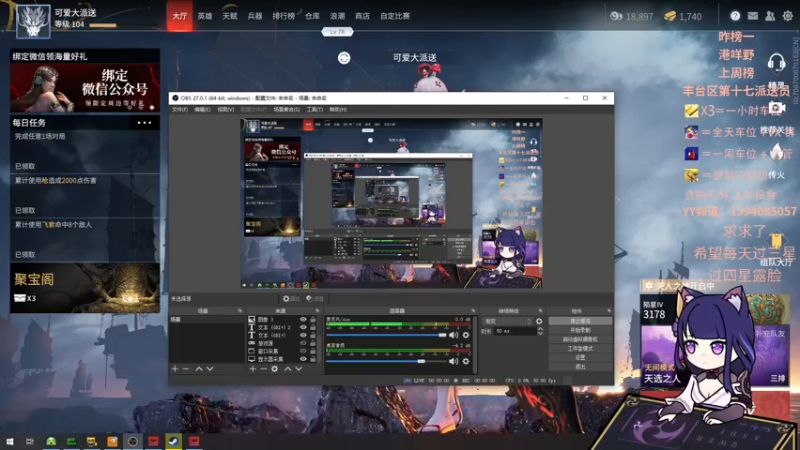The height and width of the screenshot is (450, 800).
Task: Toggle visibility of 文本 (GDI+) 2 source
Action: (x=303, y=328)
